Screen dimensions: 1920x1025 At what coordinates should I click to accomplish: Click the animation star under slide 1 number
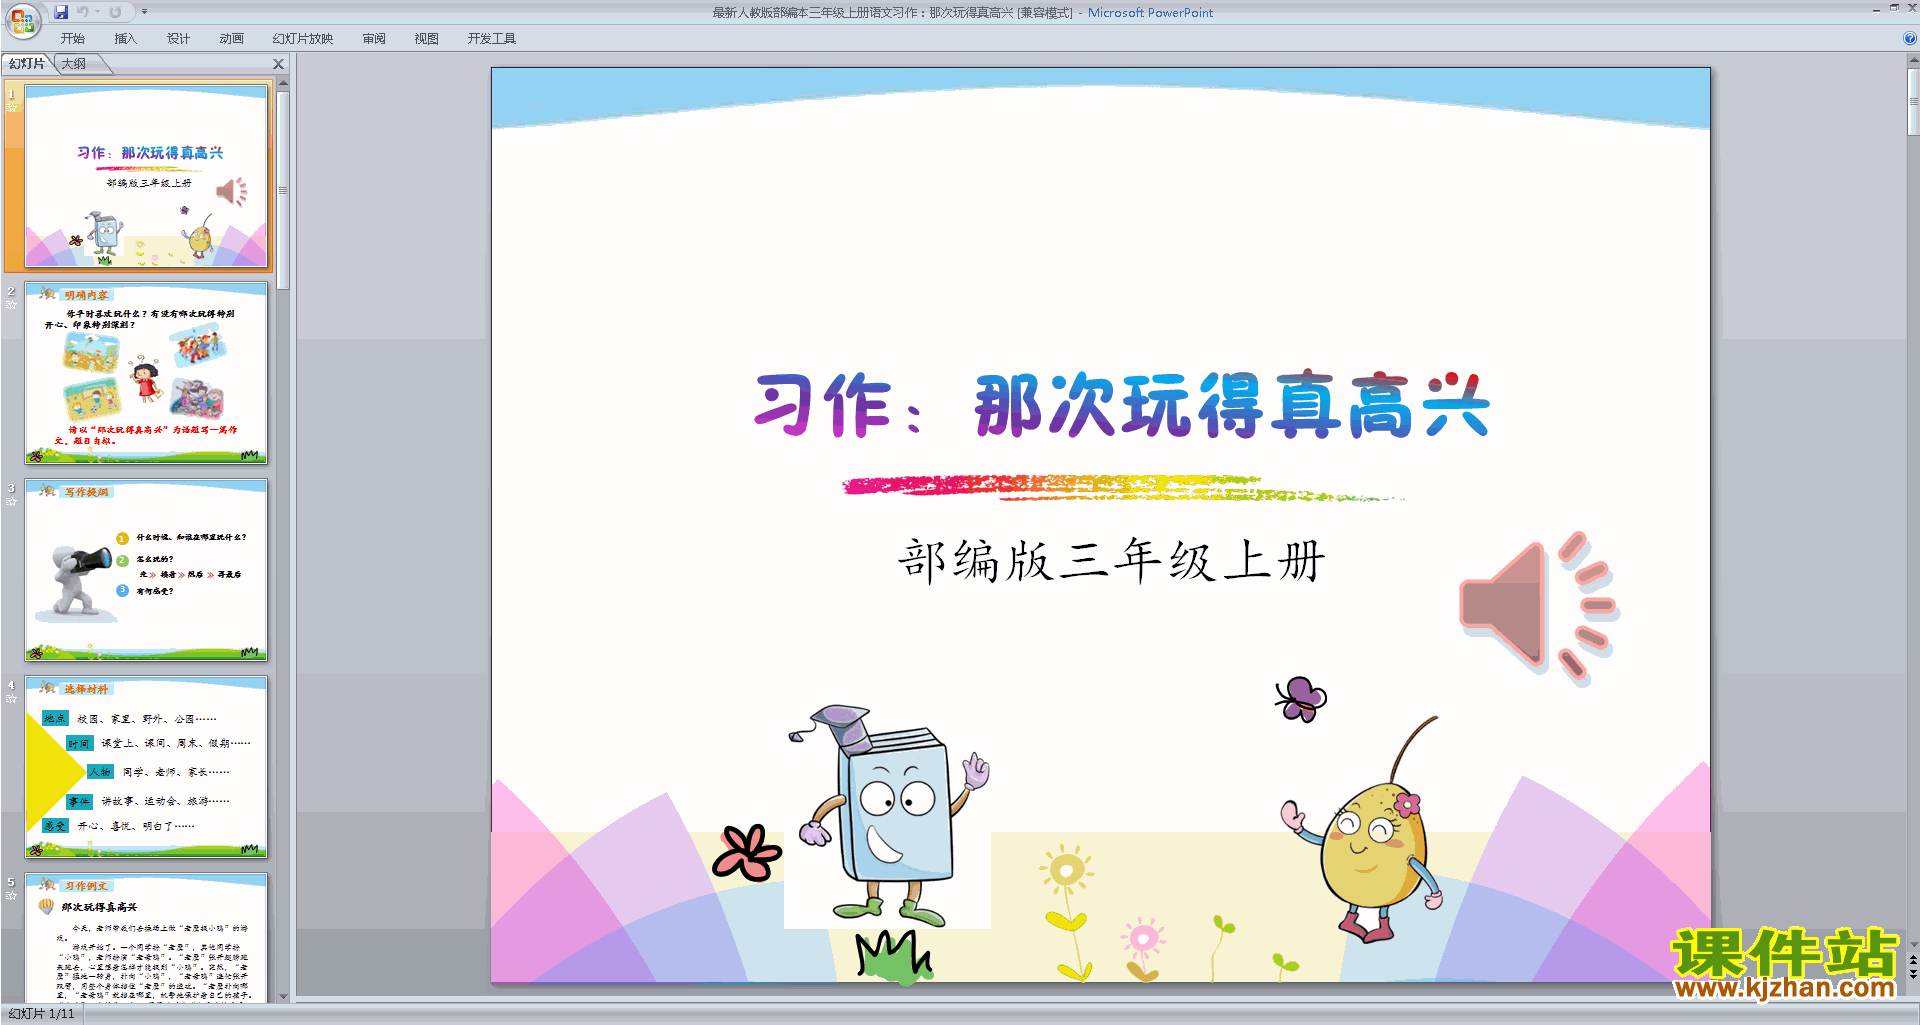12,107
